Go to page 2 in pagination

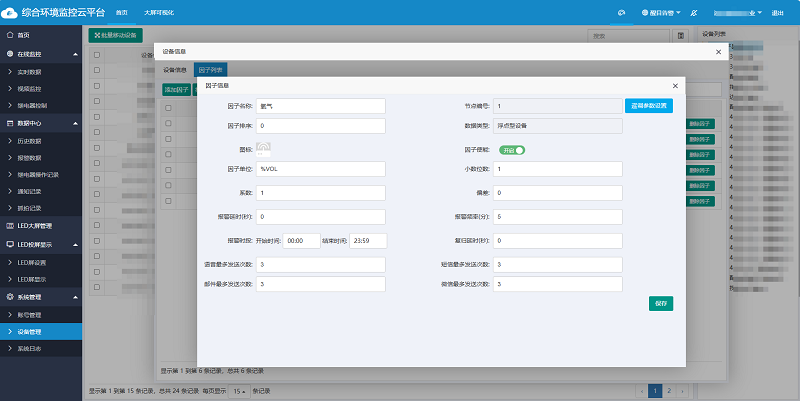click(669, 389)
